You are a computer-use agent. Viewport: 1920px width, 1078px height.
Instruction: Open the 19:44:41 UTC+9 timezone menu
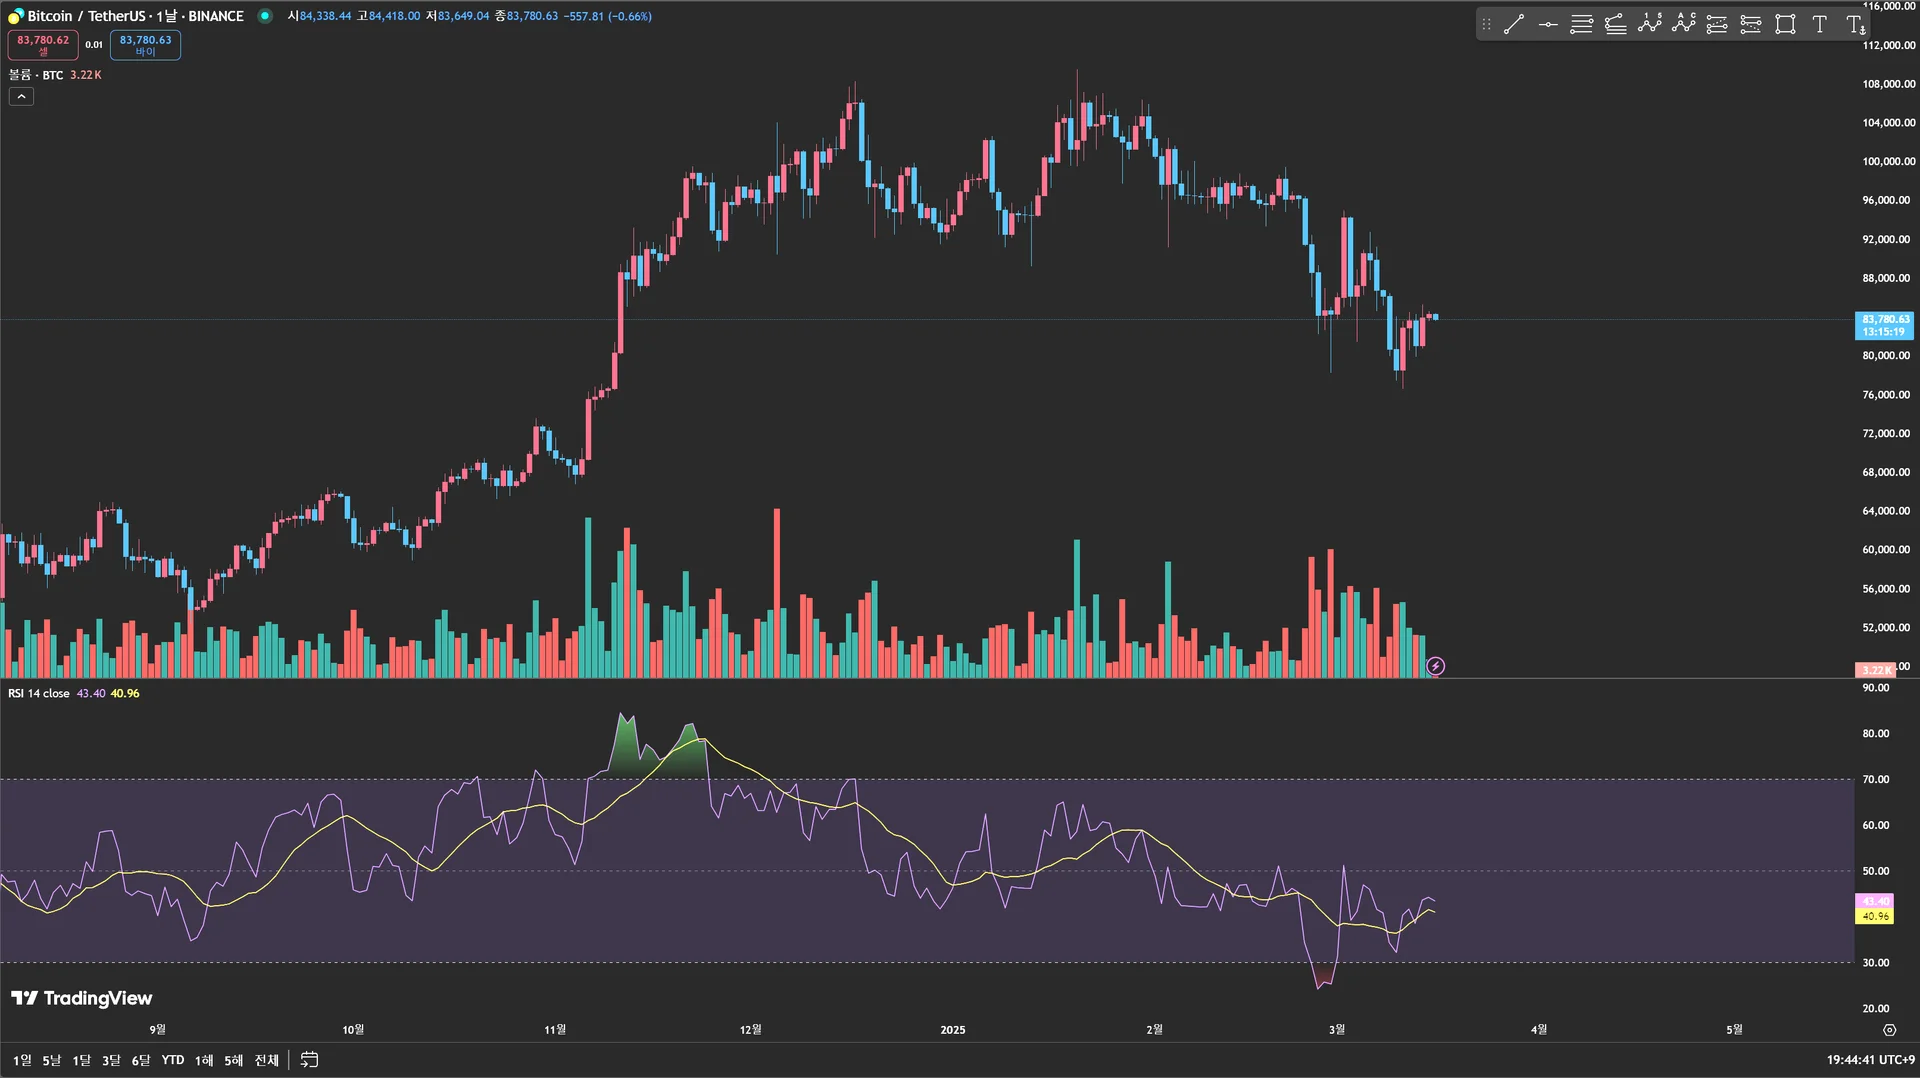tap(1870, 1060)
